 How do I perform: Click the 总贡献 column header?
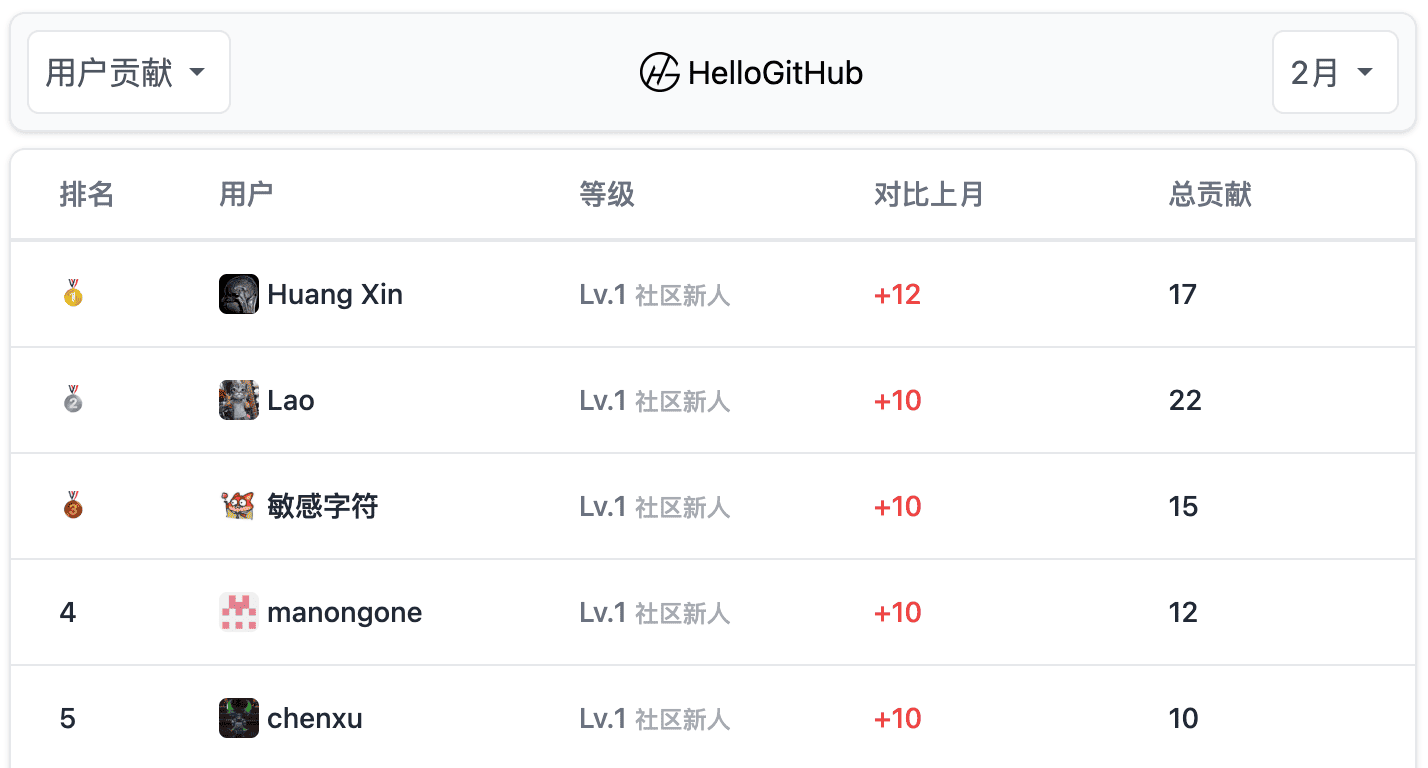(x=1210, y=194)
